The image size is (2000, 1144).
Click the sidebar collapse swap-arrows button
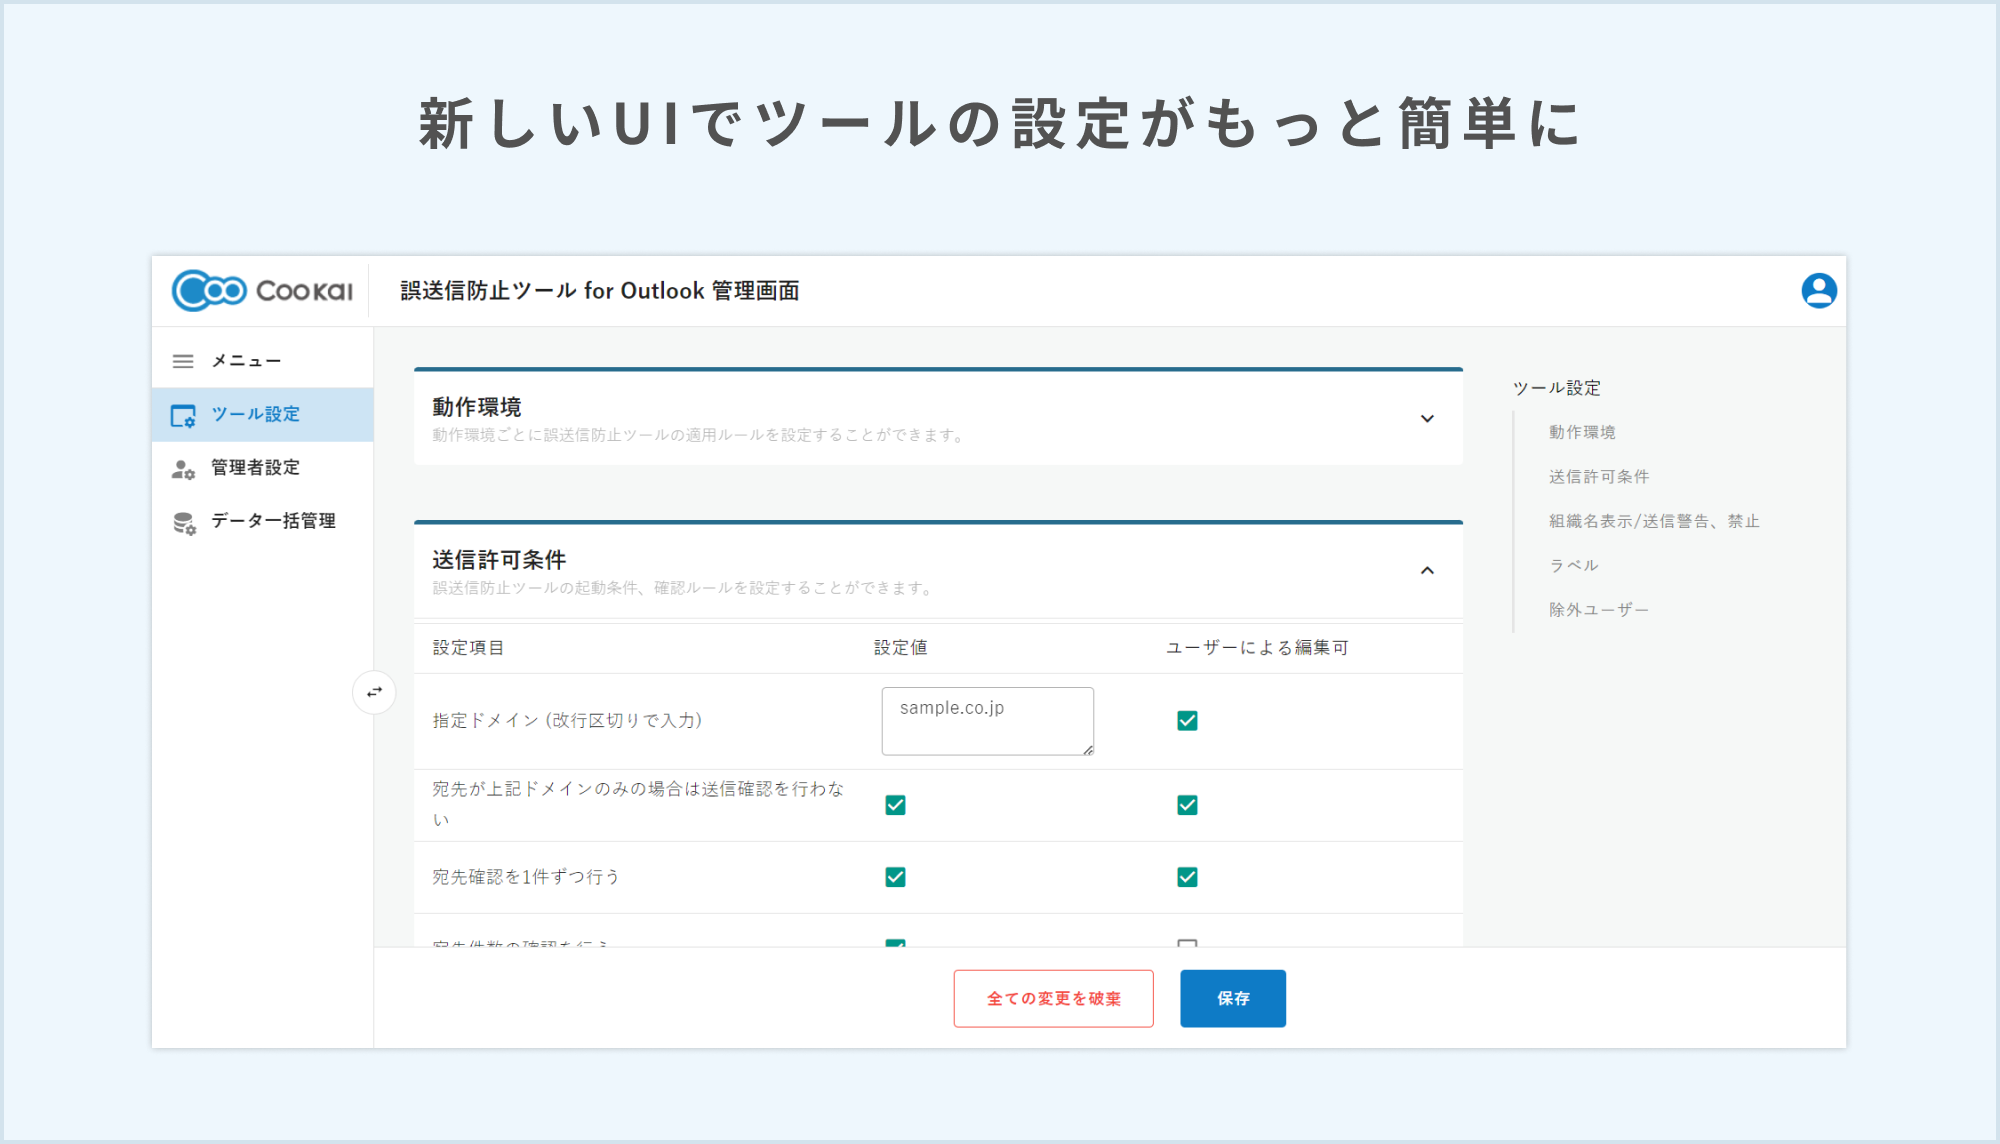(374, 692)
